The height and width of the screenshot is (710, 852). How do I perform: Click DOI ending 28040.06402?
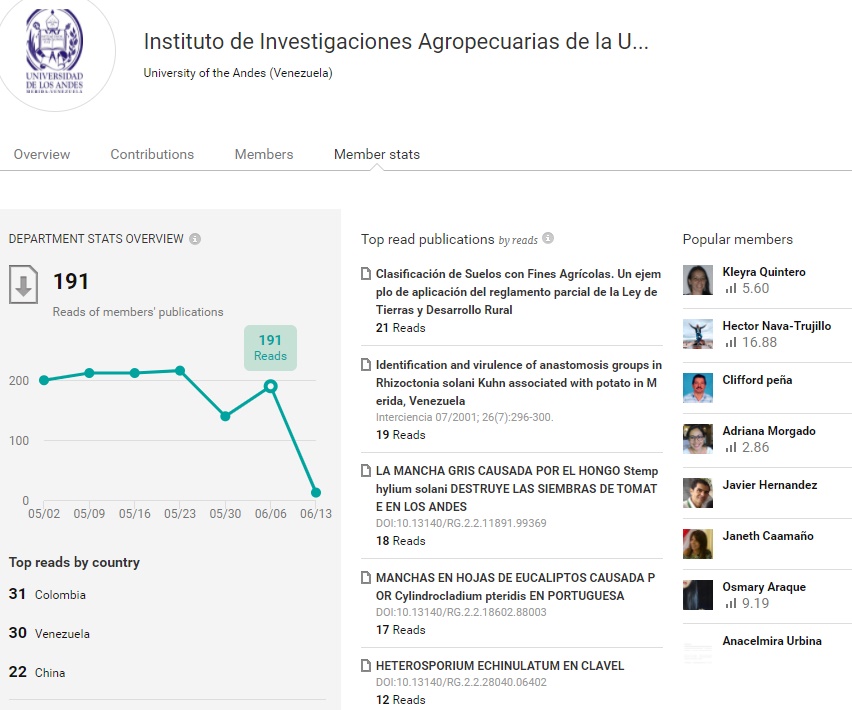(x=461, y=682)
